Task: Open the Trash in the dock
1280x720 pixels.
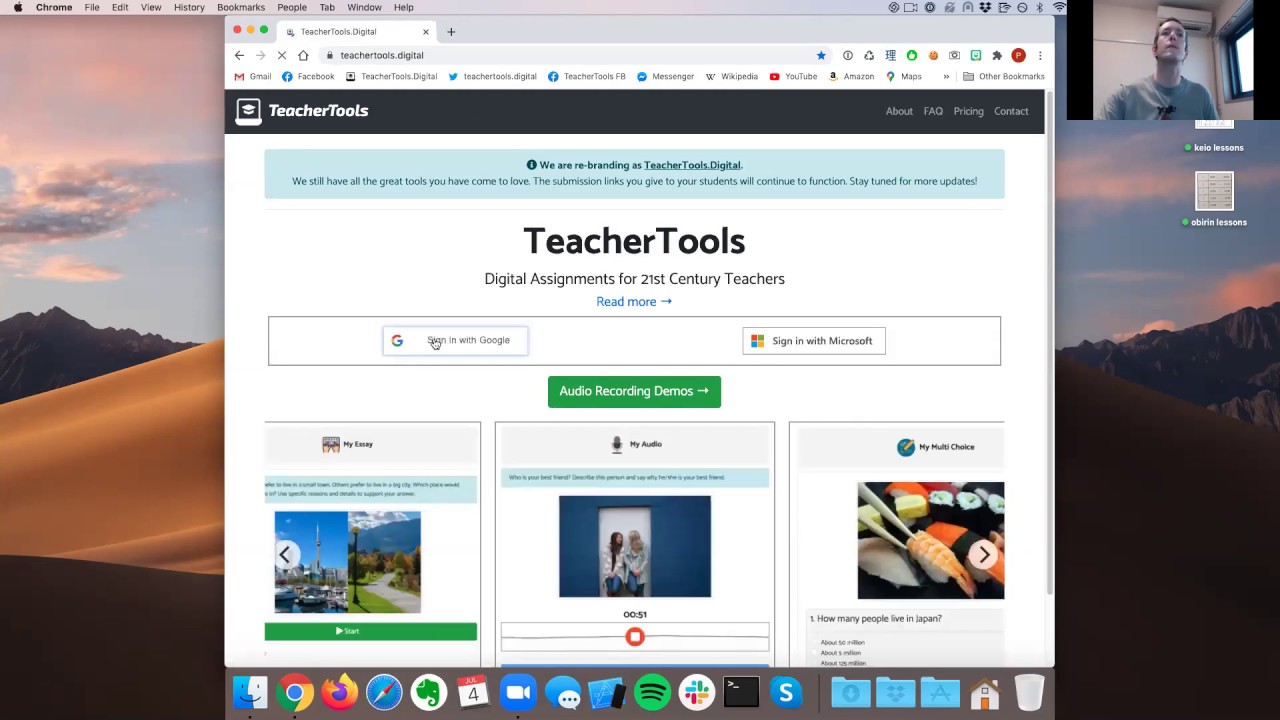Action: click(x=1029, y=692)
